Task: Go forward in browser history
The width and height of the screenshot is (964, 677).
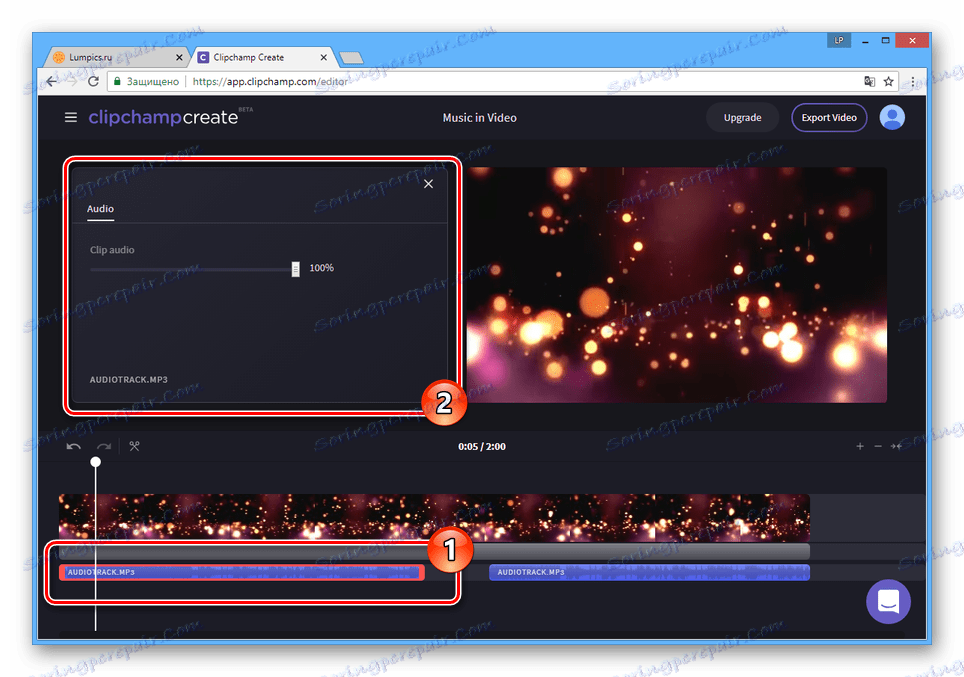Action: pos(73,81)
